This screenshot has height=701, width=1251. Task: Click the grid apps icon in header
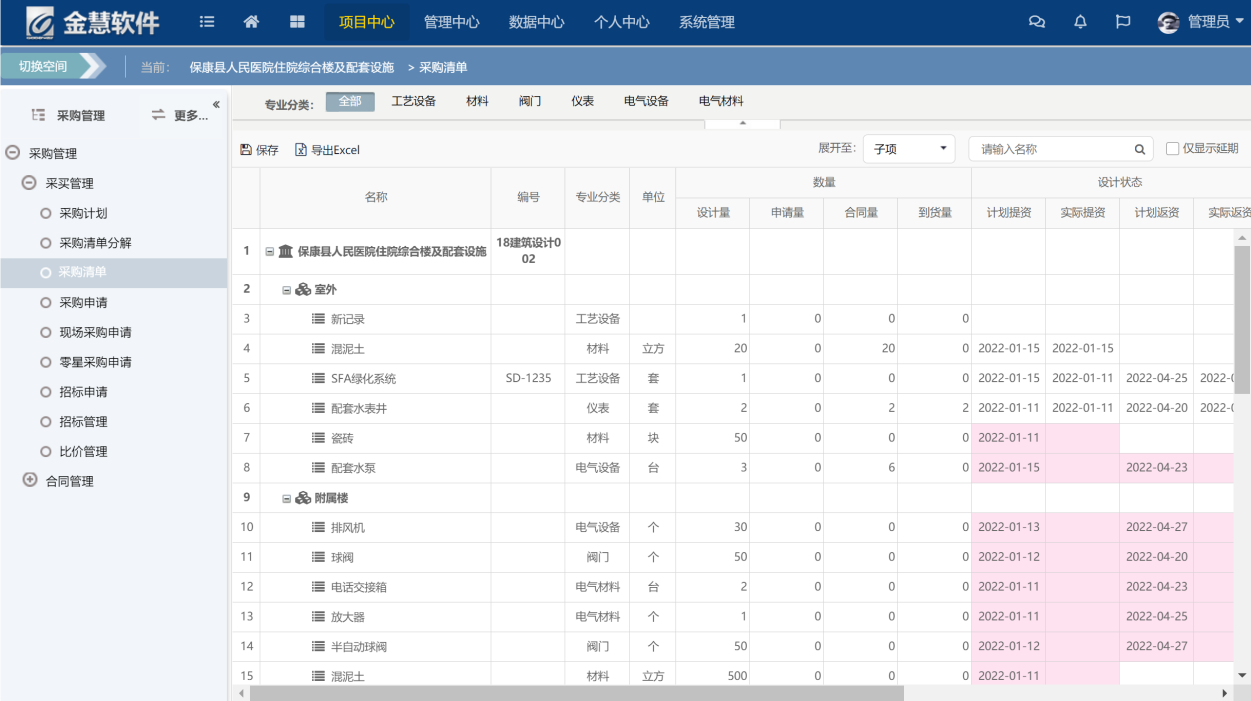click(x=297, y=22)
